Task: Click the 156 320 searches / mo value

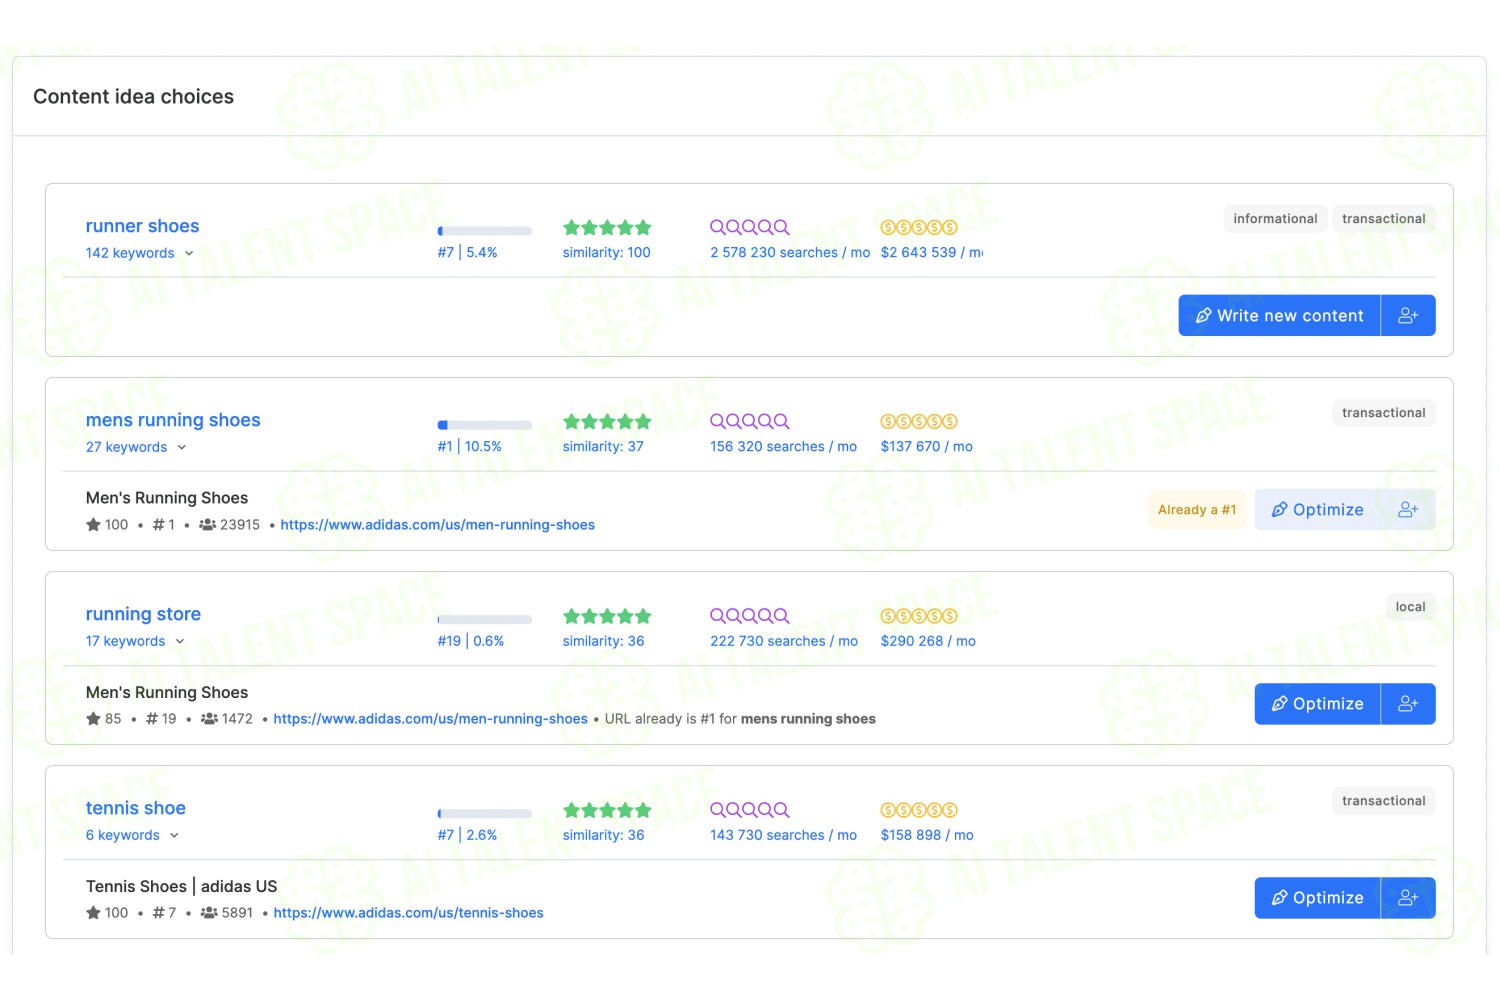Action: coord(783,446)
